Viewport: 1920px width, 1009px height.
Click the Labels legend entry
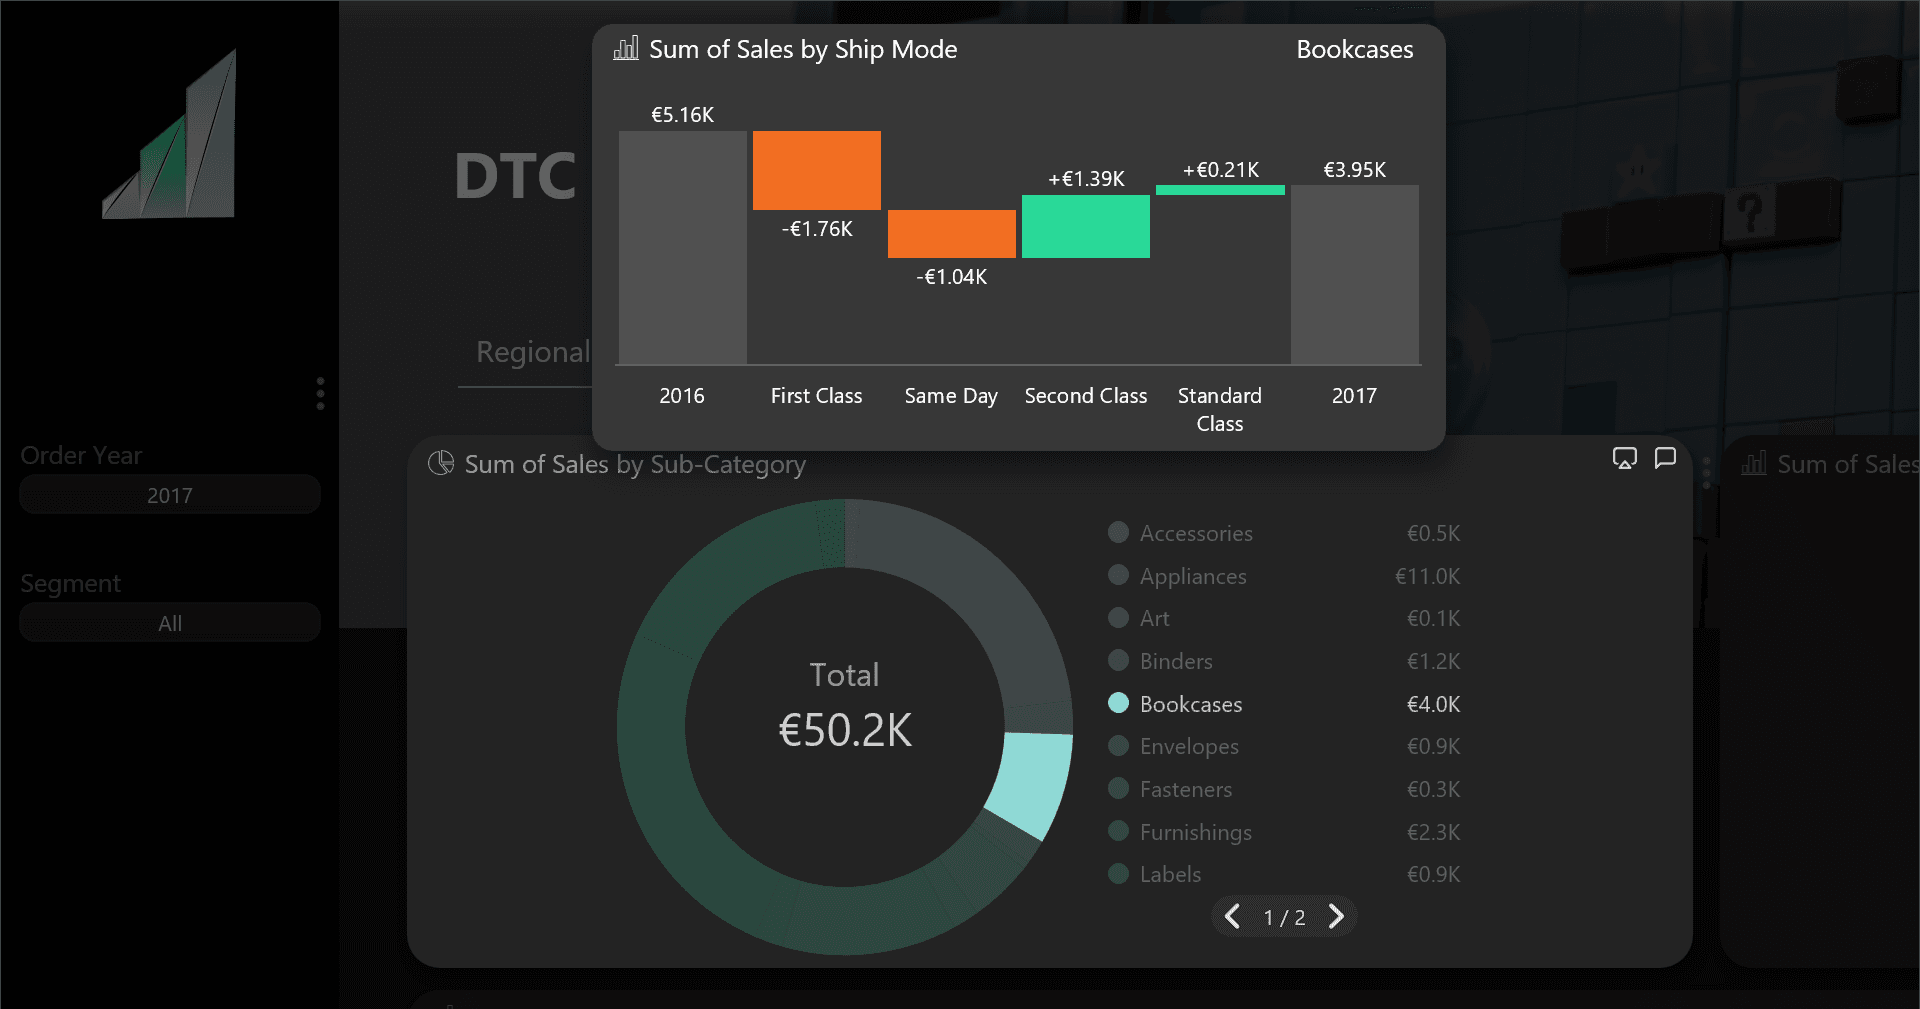(1170, 874)
